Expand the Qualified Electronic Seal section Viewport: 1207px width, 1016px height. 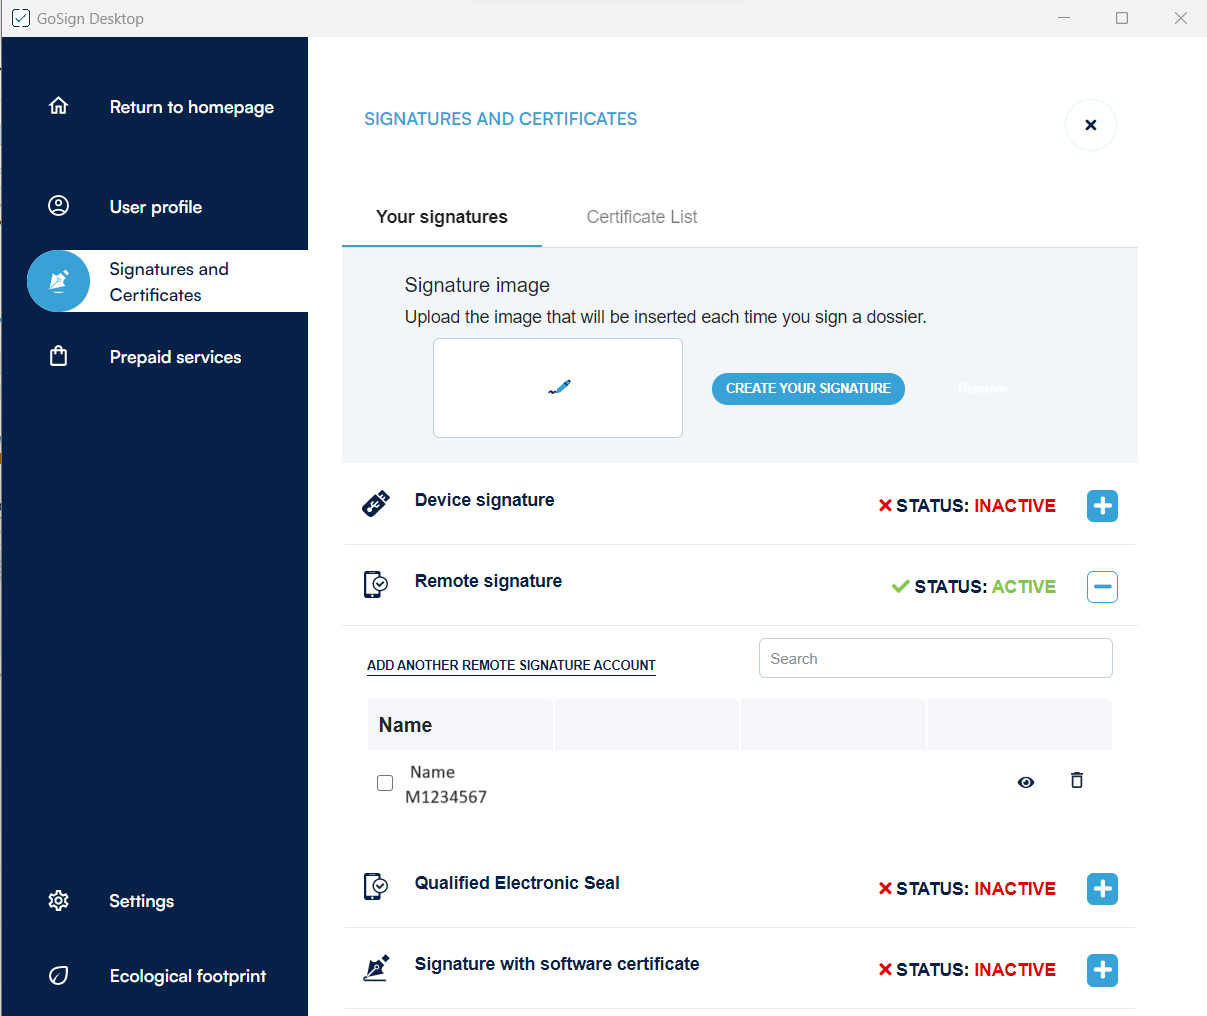click(1102, 889)
